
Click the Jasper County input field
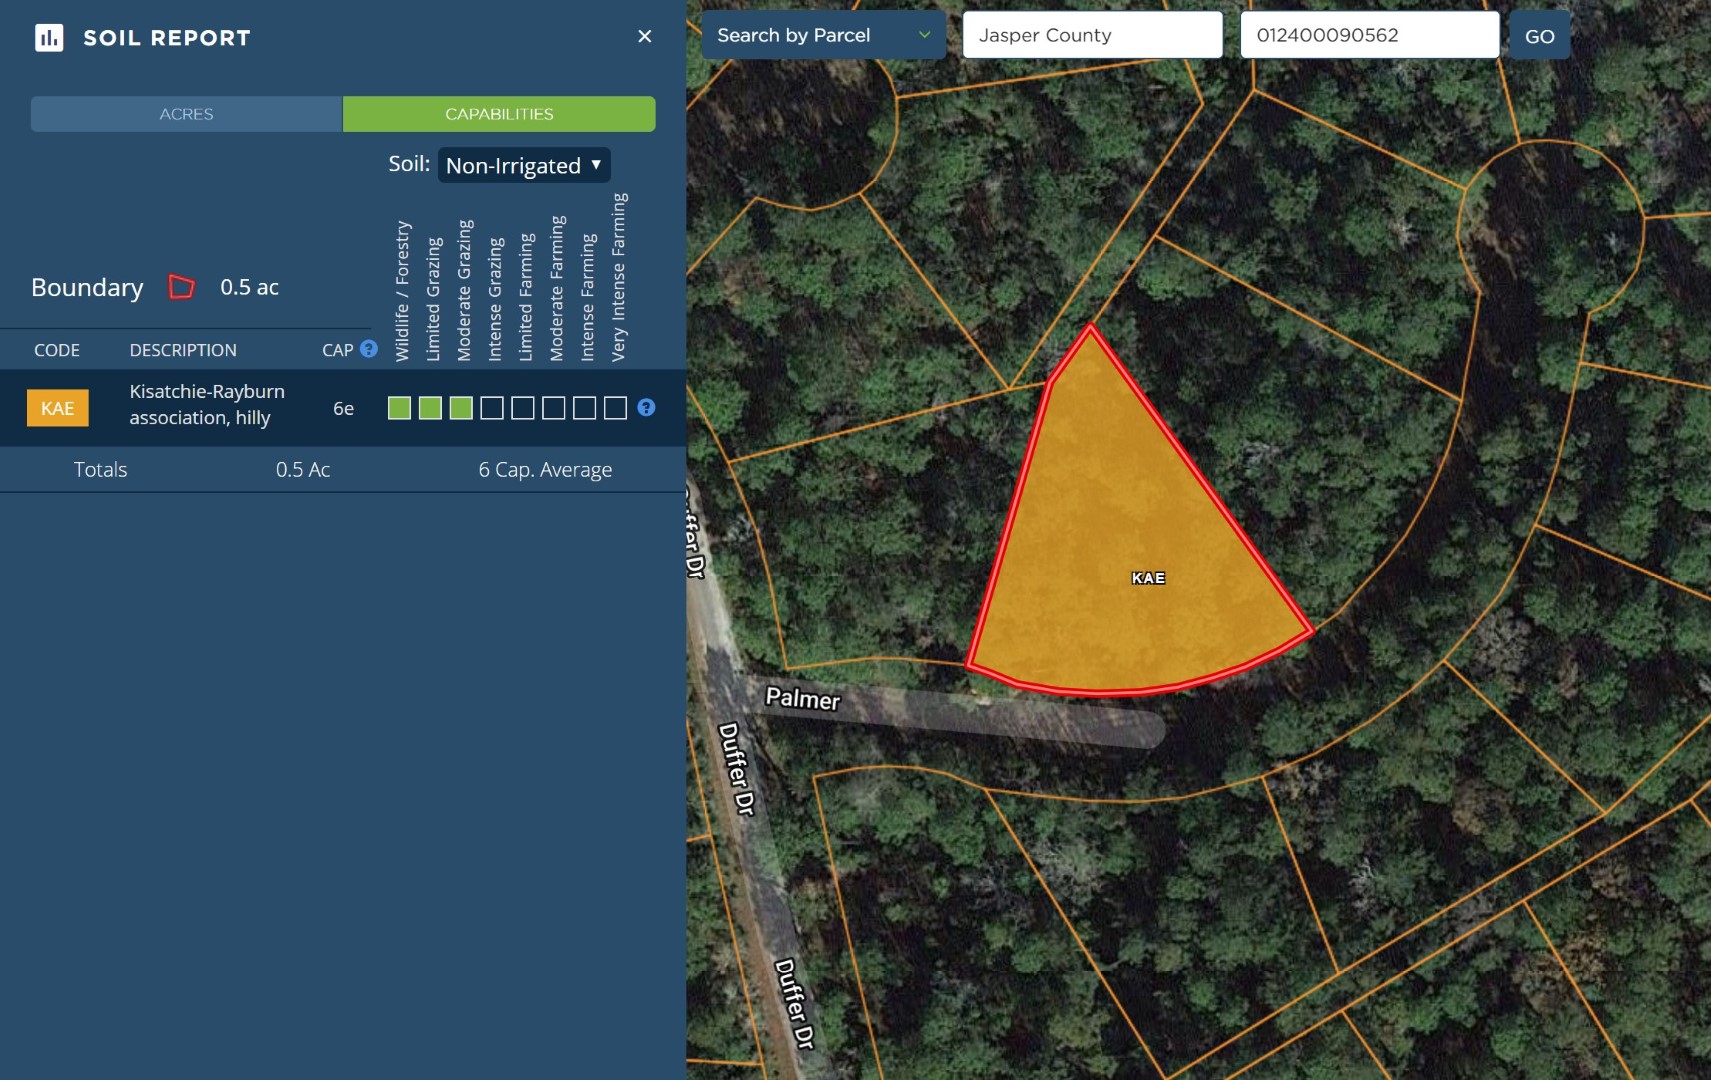[x=1092, y=35]
